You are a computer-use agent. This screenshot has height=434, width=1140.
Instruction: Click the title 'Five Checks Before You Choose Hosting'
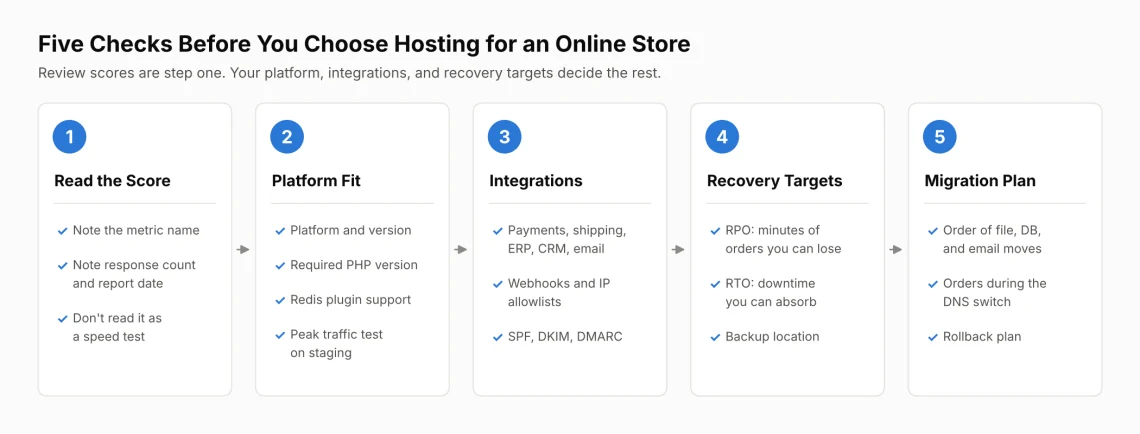click(x=364, y=44)
